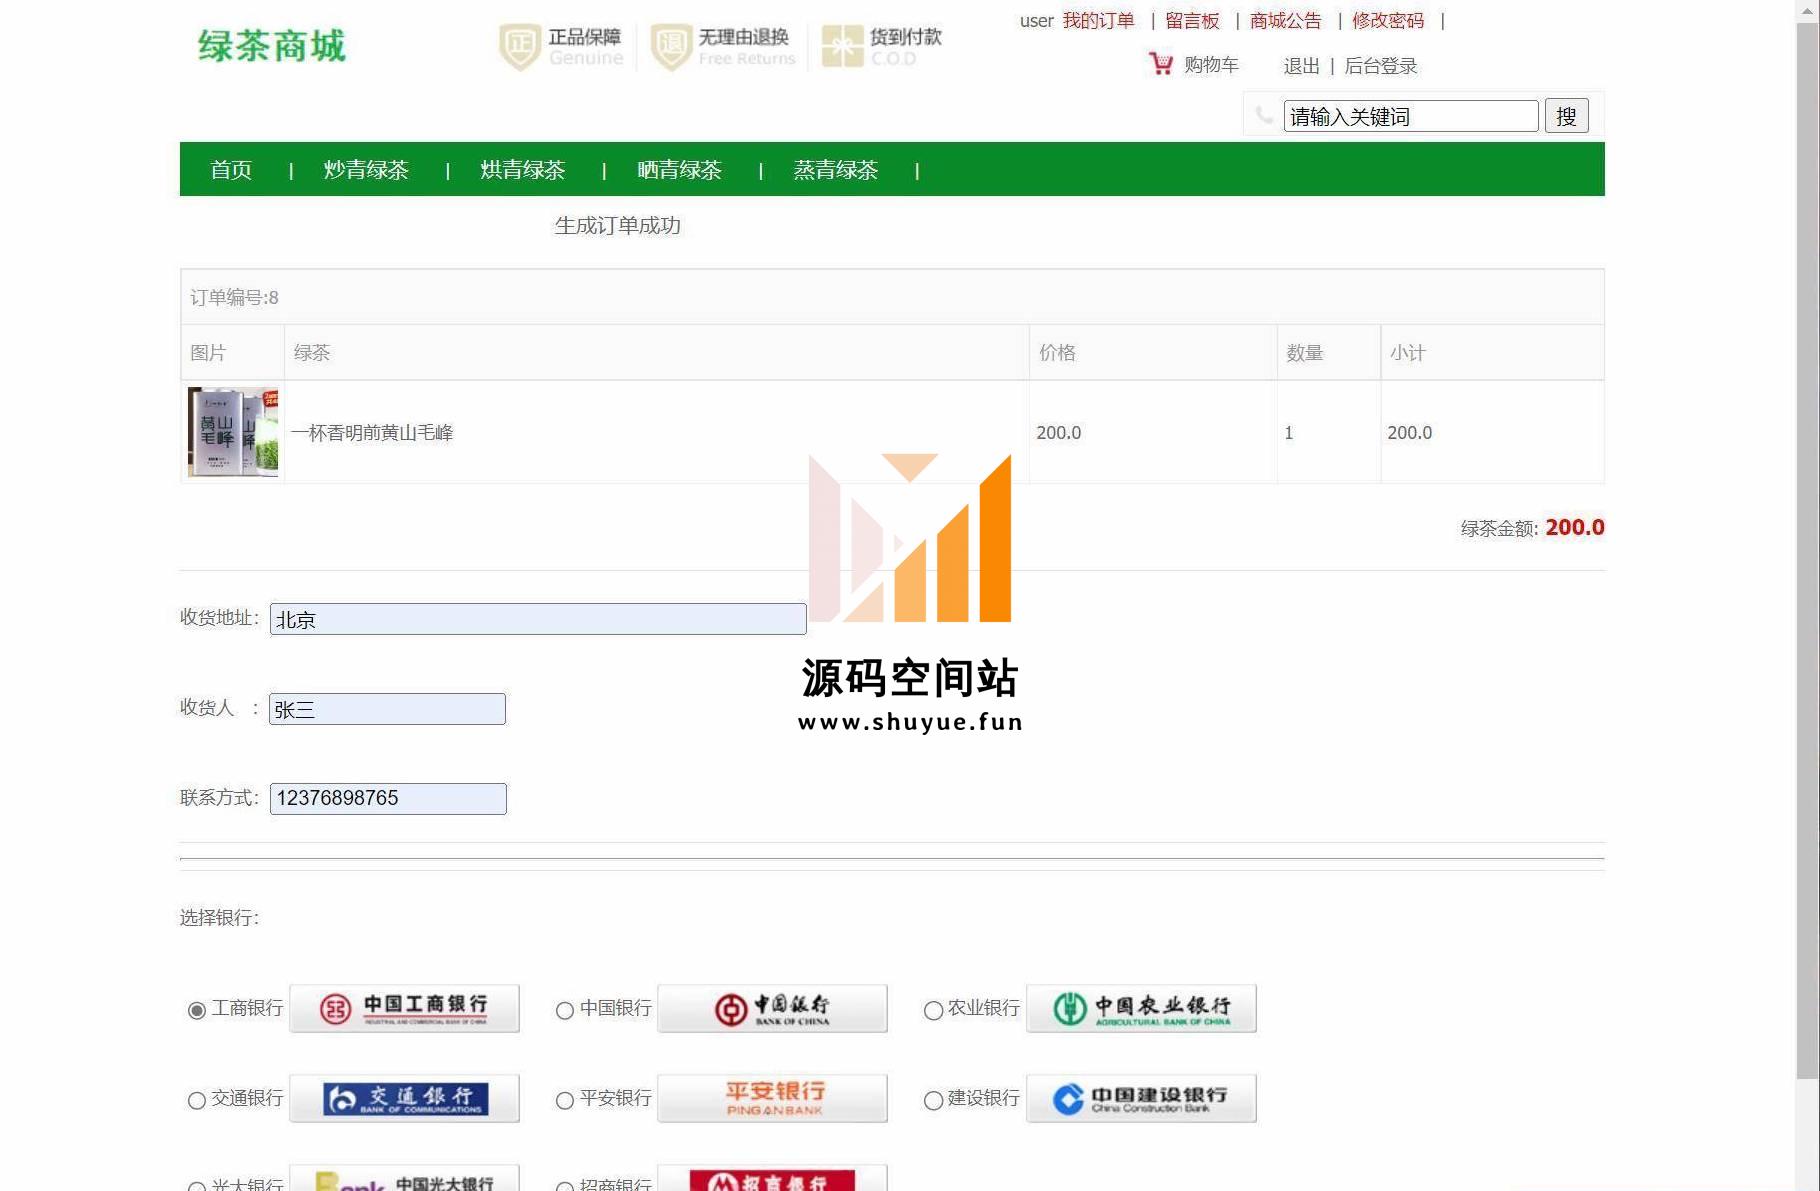Pick the 建设银行 radio option
This screenshot has width=1820, height=1191.
point(933,1101)
